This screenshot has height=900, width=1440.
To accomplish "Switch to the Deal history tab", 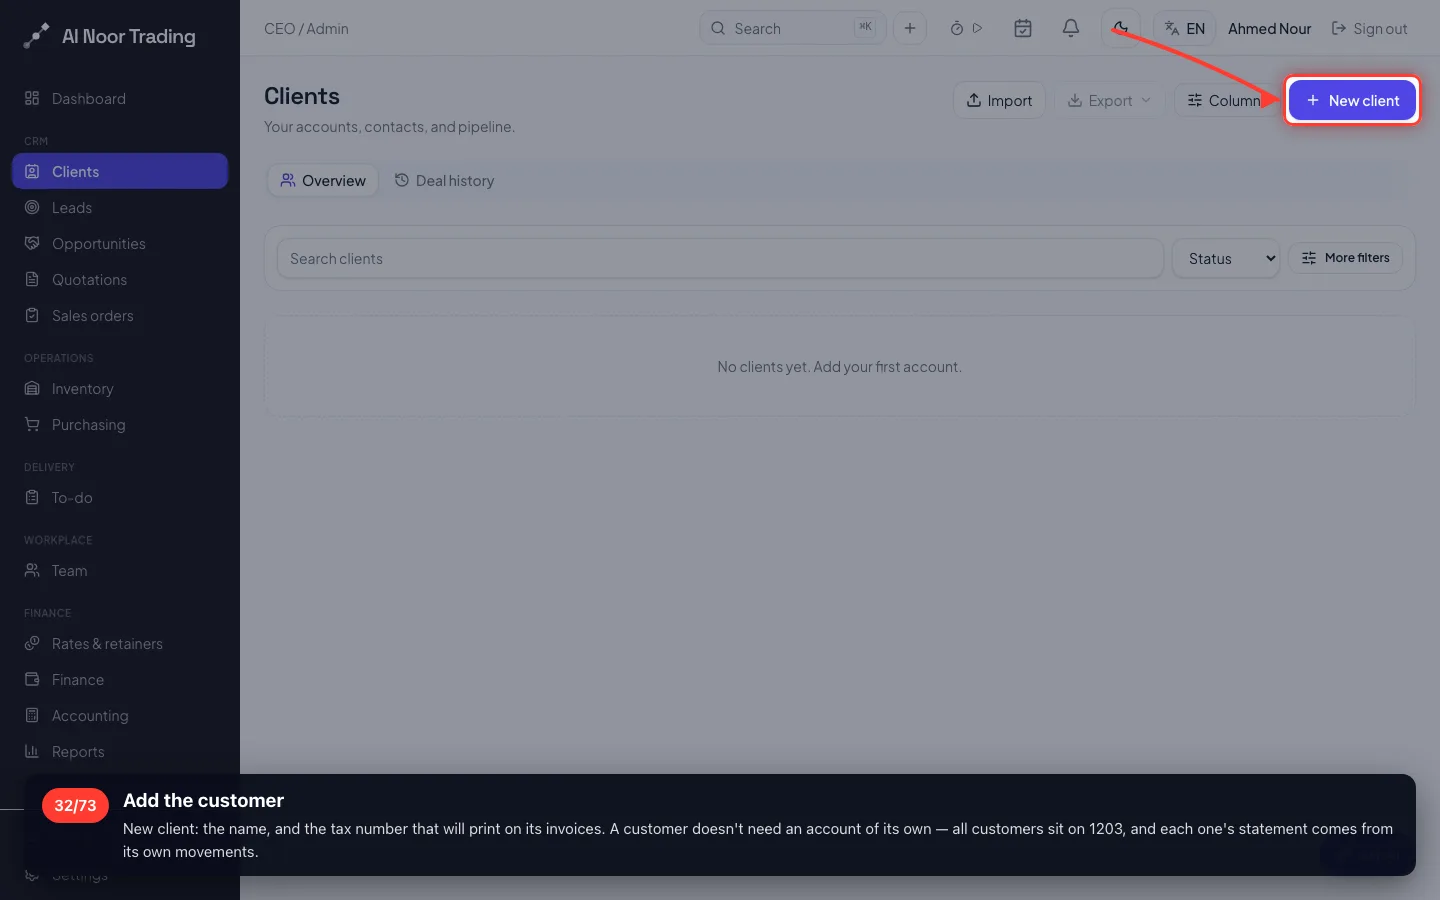I will [x=444, y=180].
